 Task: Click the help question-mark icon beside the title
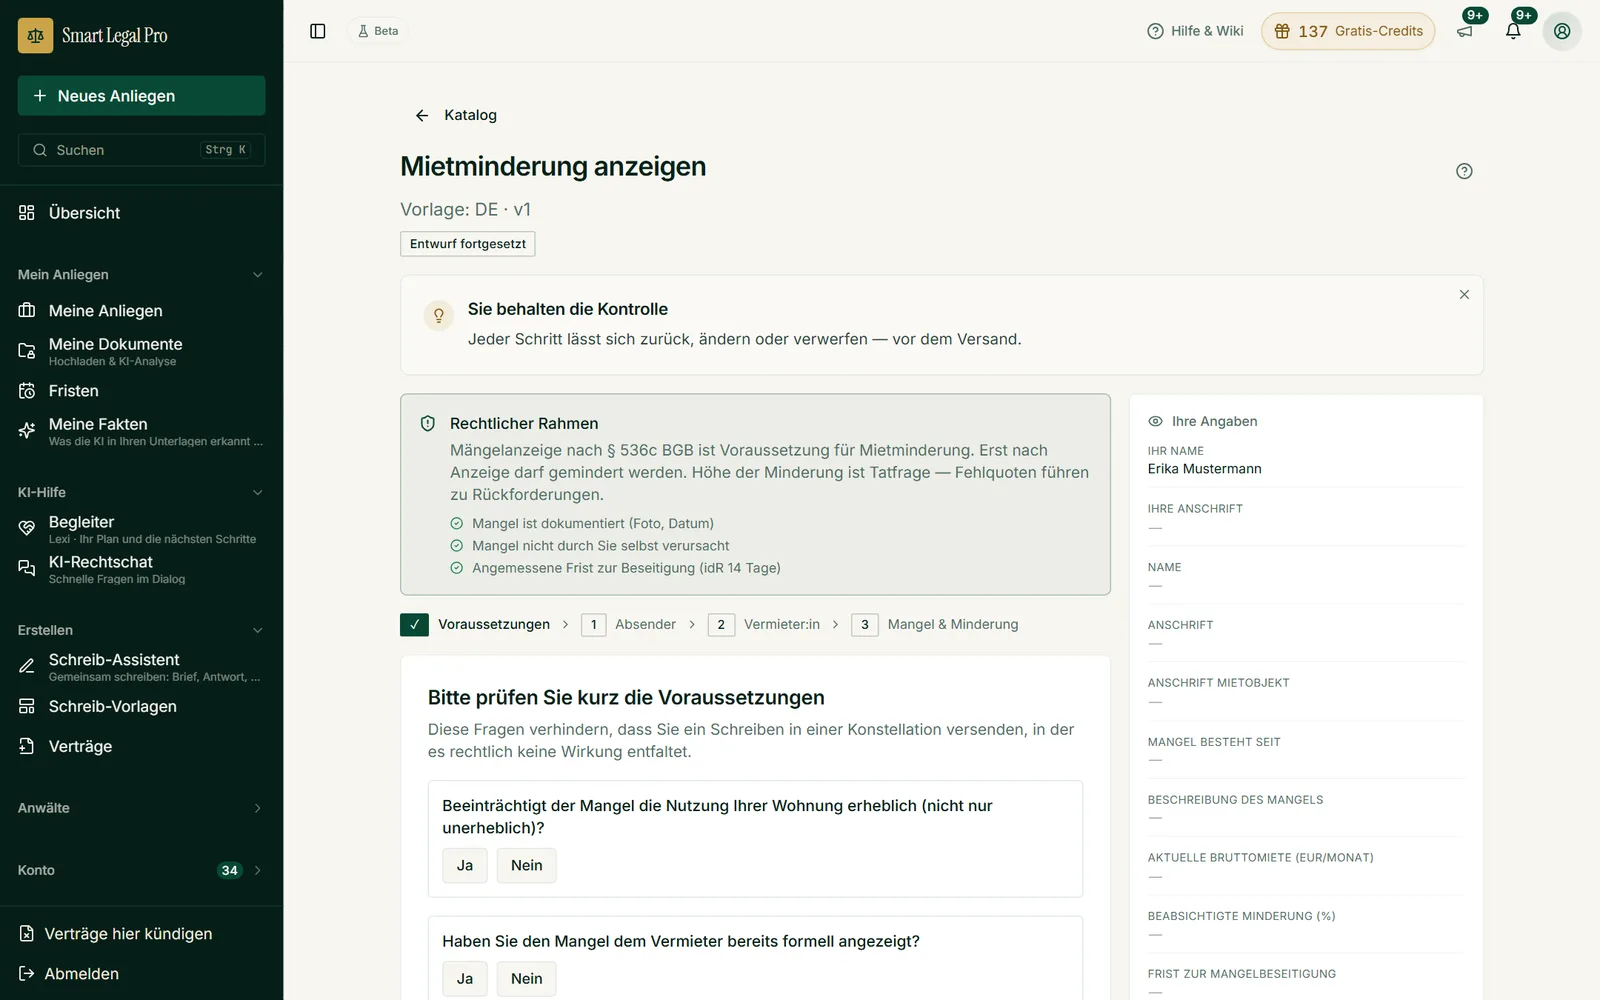1464,171
